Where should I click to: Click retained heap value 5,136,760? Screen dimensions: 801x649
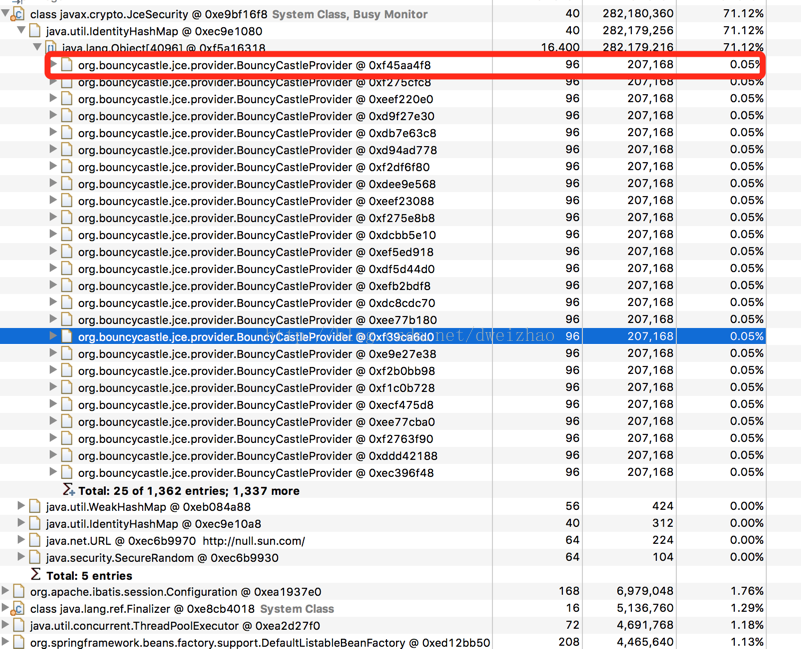pyautogui.click(x=645, y=608)
